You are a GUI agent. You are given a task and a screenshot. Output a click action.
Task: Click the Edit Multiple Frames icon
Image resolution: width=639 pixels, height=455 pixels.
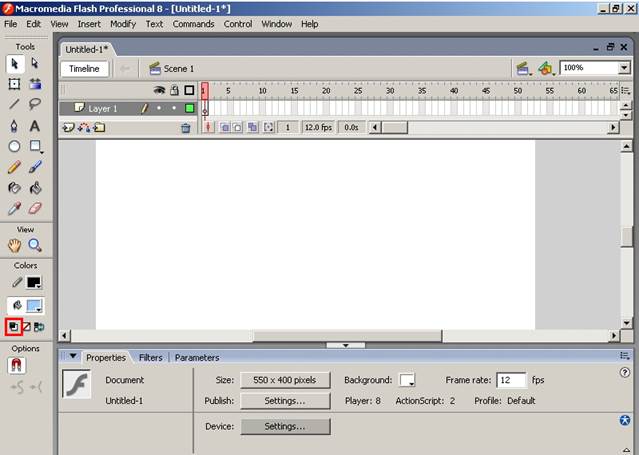click(x=253, y=128)
